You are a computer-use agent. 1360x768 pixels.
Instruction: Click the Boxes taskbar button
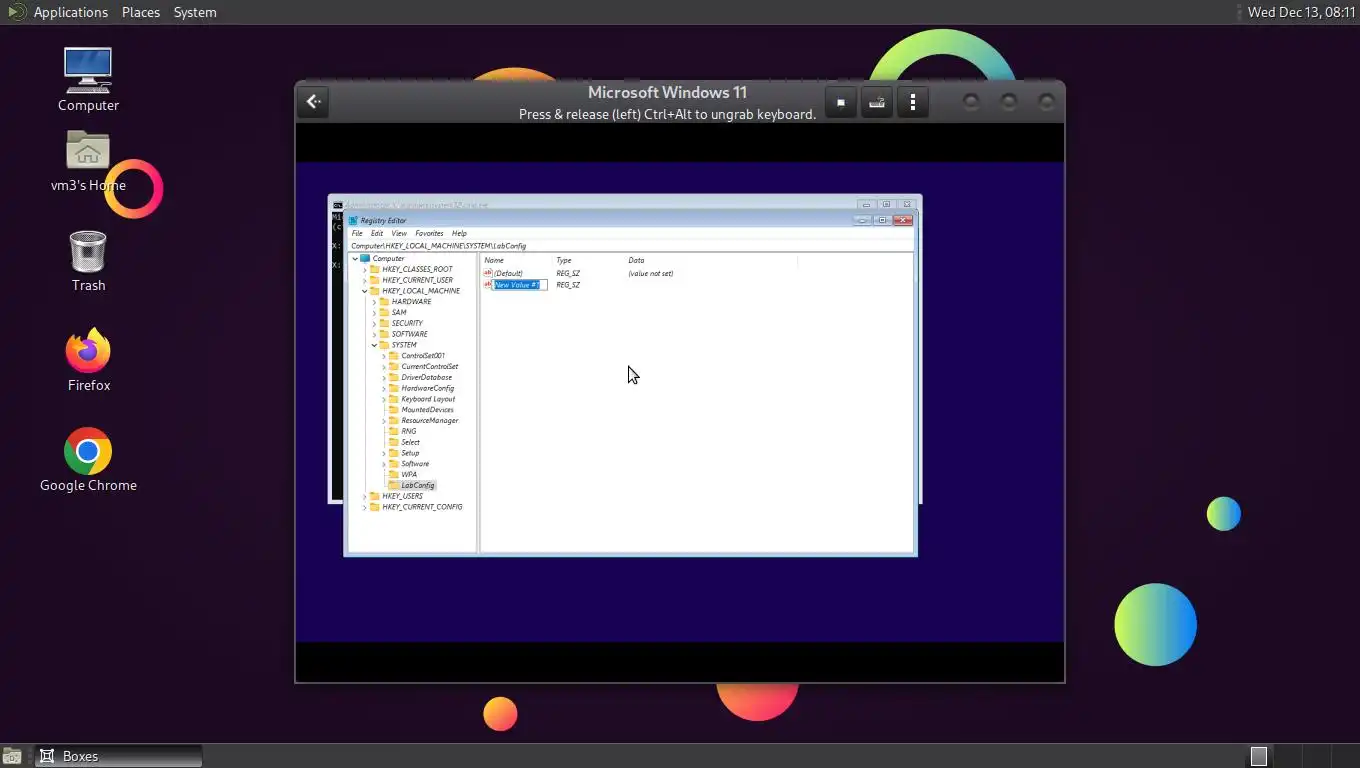[x=119, y=756]
